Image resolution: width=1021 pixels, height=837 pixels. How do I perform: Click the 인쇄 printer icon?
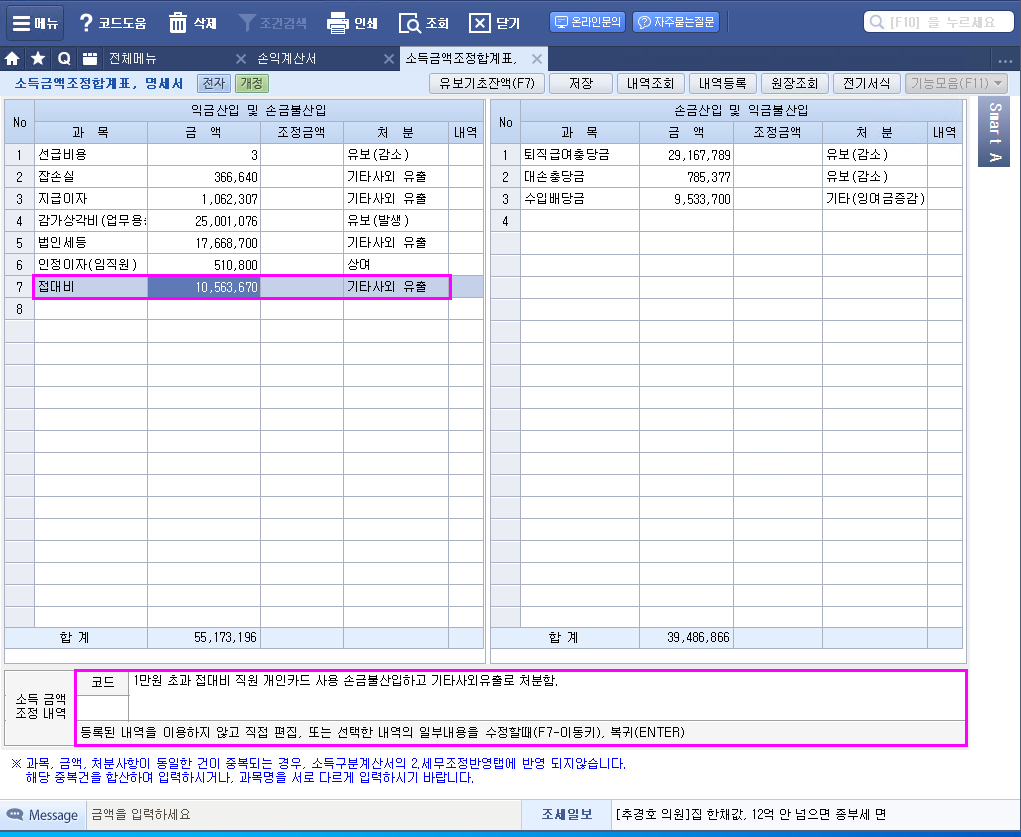coord(338,22)
